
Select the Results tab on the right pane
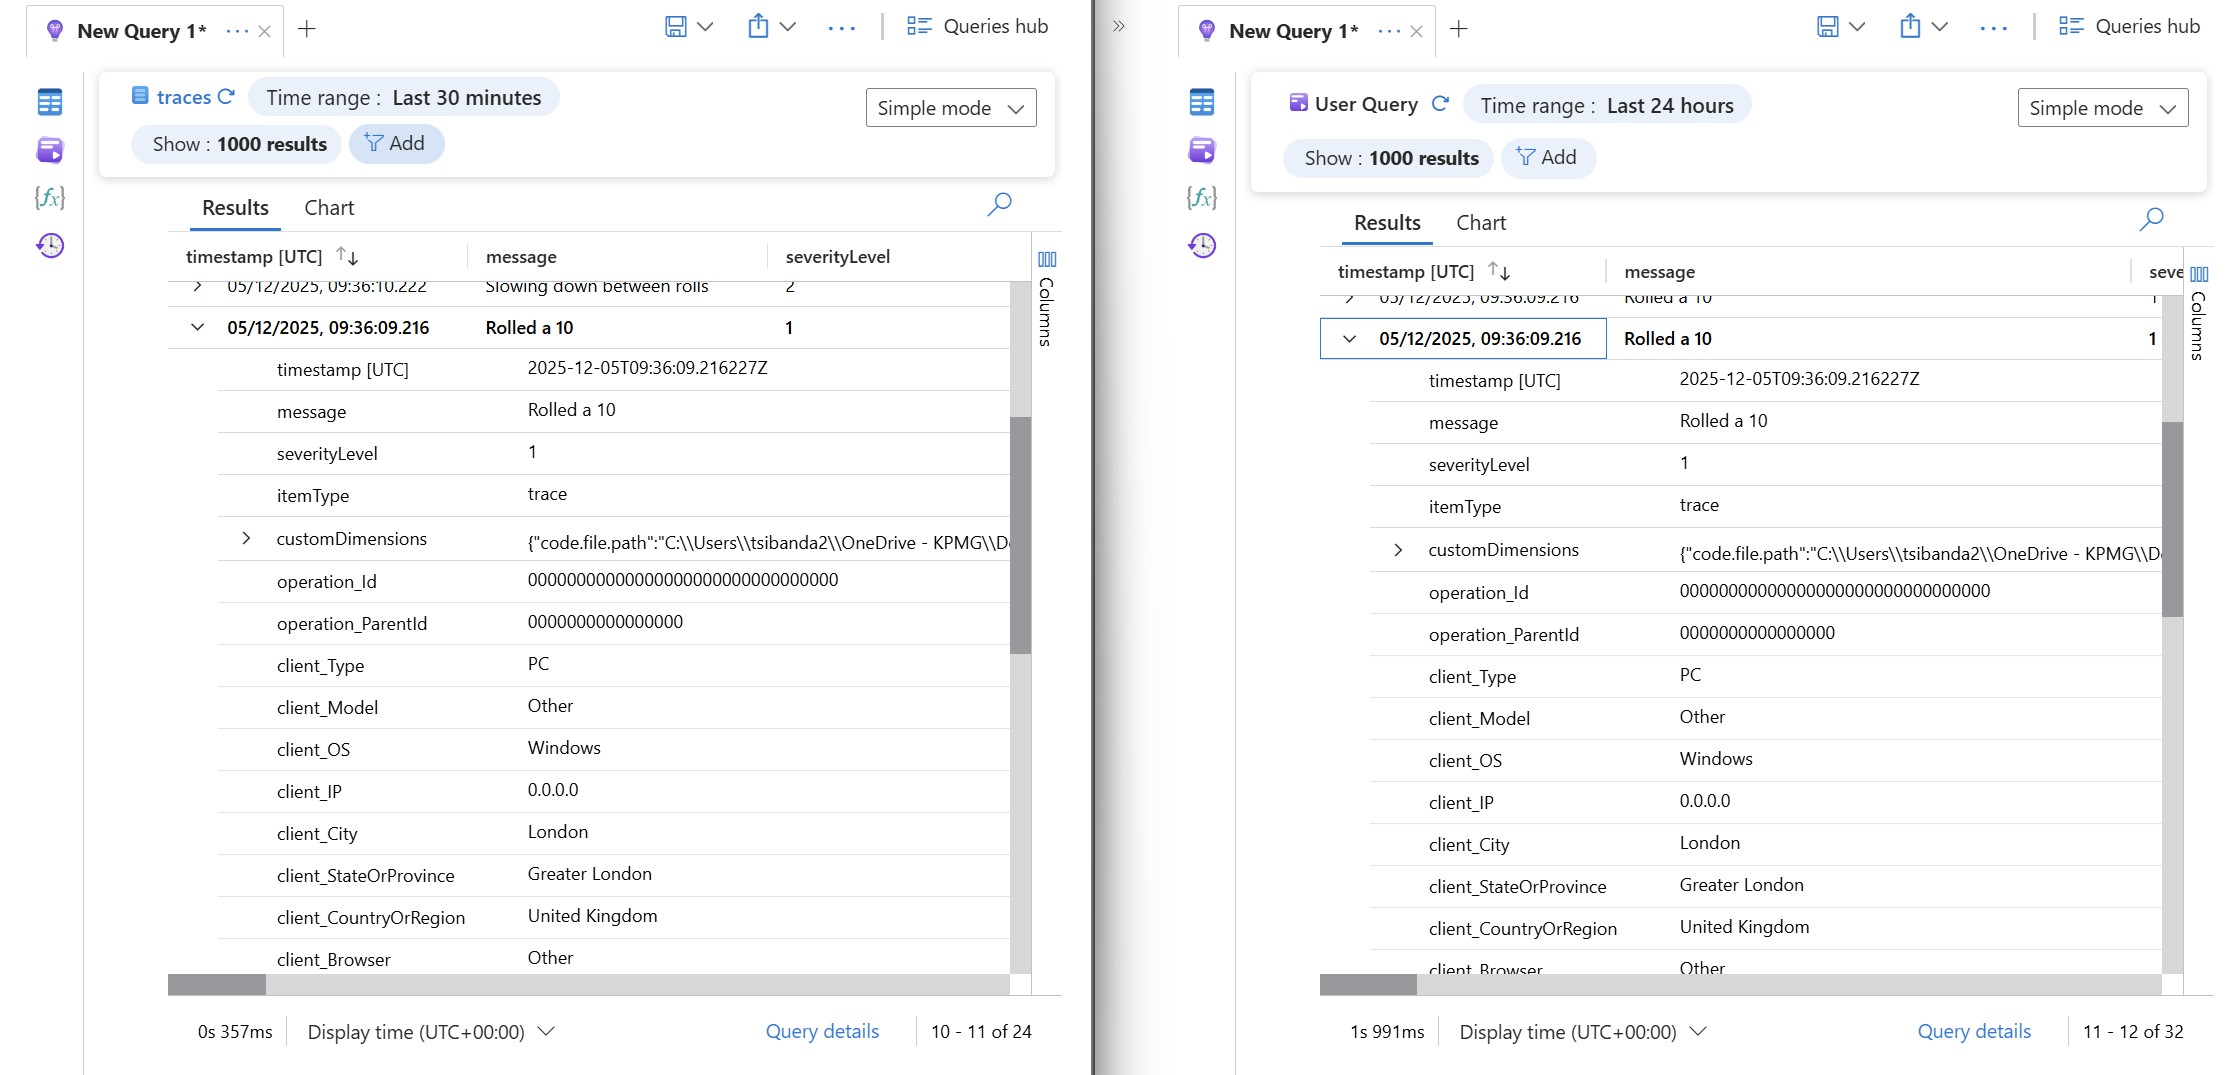coord(1386,222)
